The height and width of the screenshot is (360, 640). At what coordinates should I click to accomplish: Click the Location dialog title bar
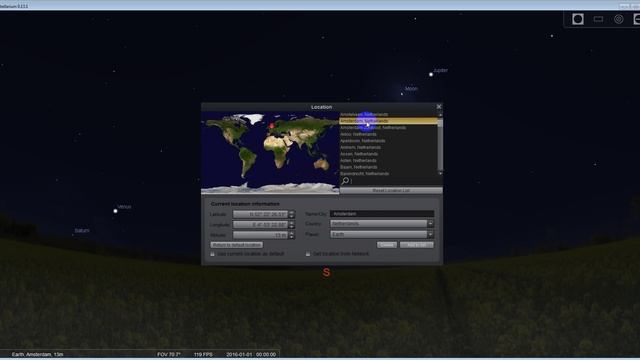[321, 107]
